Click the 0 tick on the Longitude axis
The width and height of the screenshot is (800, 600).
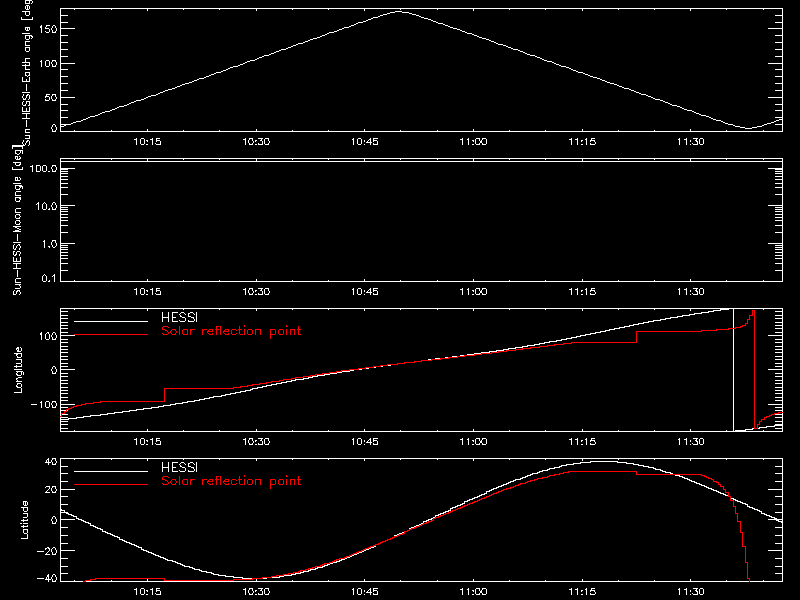(x=54, y=370)
